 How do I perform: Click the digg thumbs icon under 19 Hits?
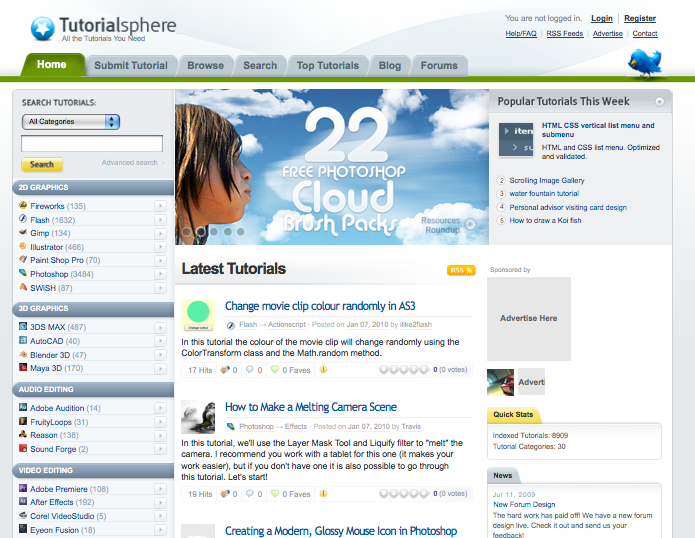coord(225,493)
